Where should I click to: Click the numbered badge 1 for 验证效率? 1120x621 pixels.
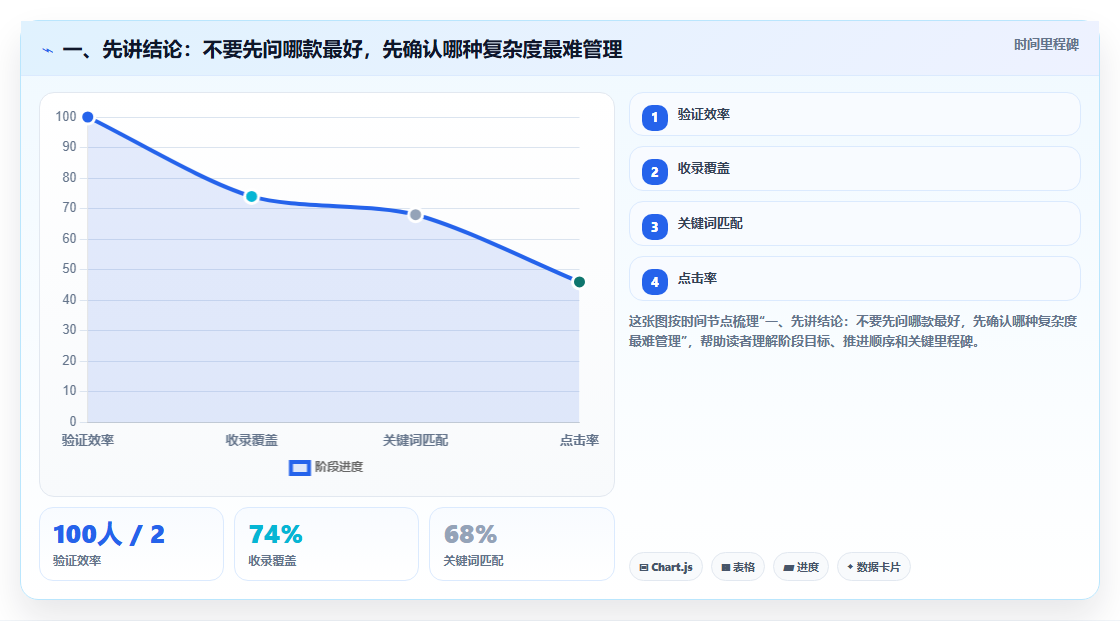click(654, 118)
